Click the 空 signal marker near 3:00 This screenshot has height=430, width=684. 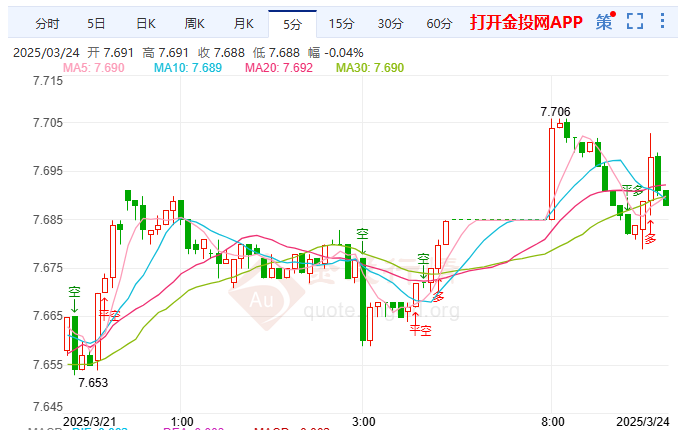click(363, 234)
